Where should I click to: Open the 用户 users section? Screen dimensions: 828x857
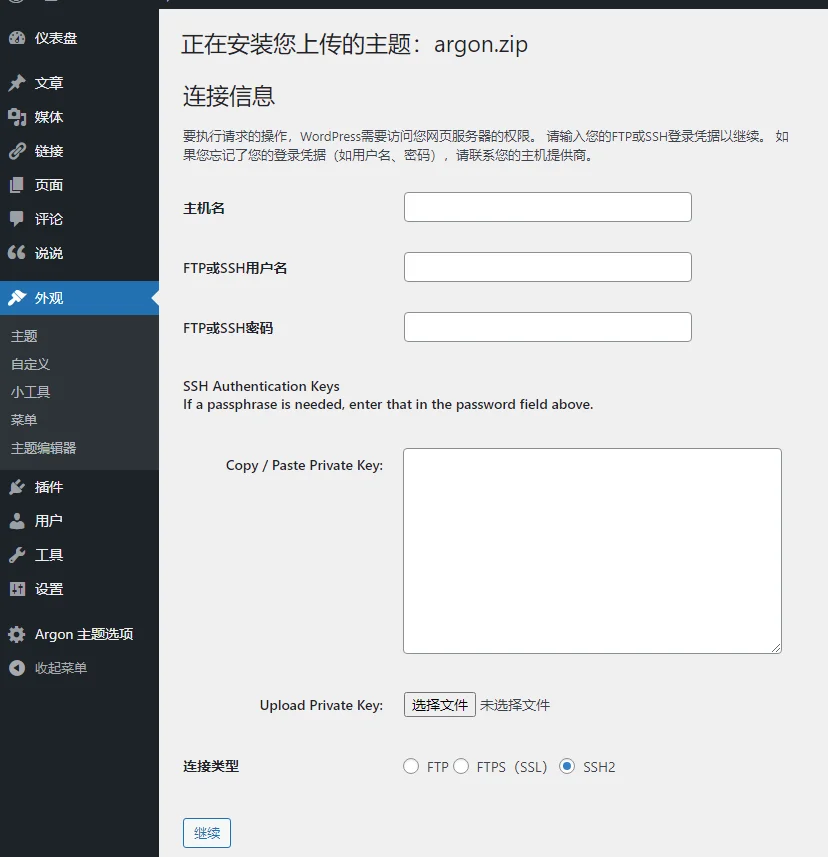pyautogui.click(x=50, y=520)
